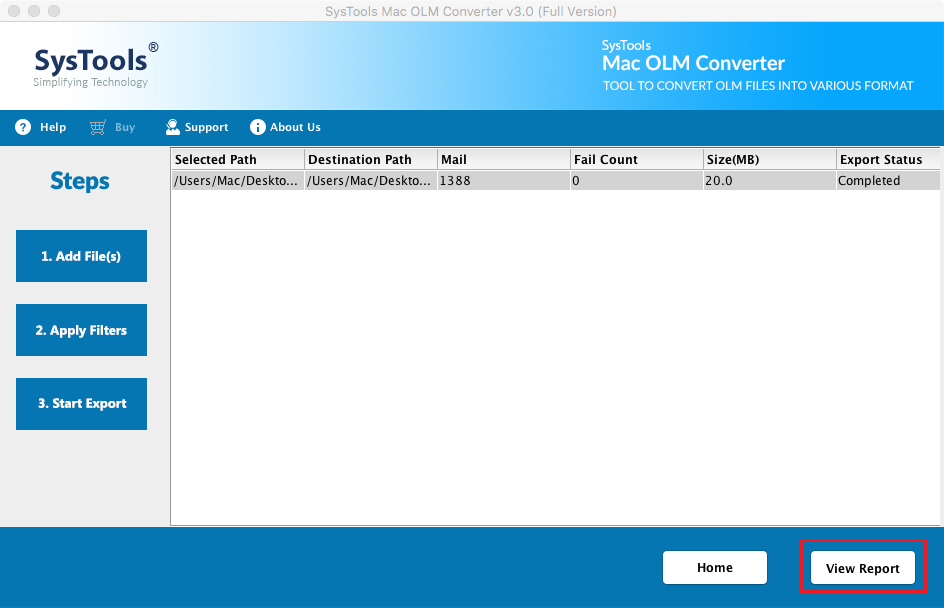Minimize the window with the middle title bar button
This screenshot has height=608, width=944.
coord(34,11)
